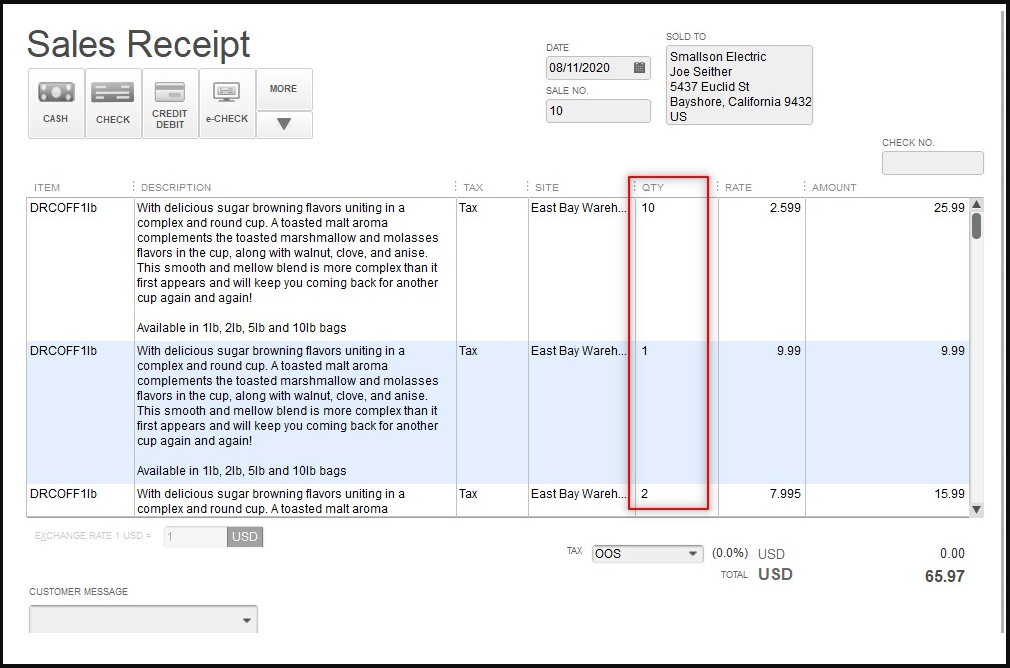Click the ITEM column header
This screenshot has width=1010, height=668.
click(47, 187)
